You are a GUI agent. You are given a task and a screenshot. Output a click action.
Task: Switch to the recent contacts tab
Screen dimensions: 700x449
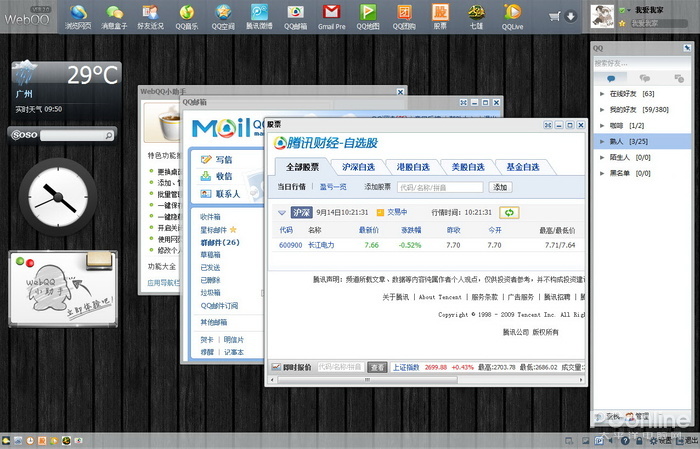point(679,79)
